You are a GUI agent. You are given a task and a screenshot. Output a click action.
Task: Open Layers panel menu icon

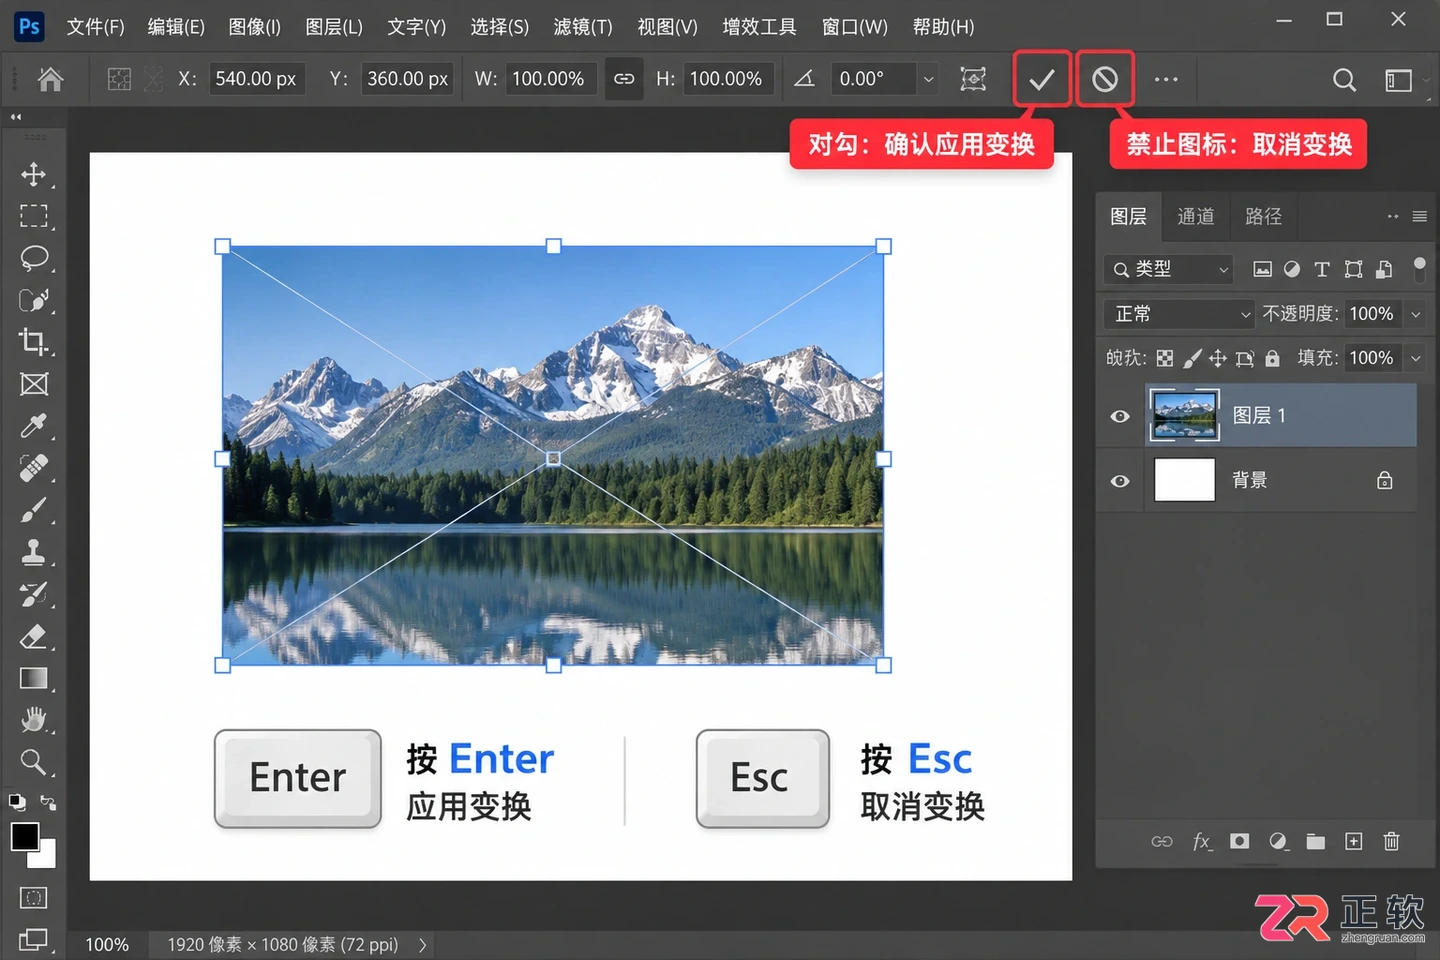[x=1419, y=216]
